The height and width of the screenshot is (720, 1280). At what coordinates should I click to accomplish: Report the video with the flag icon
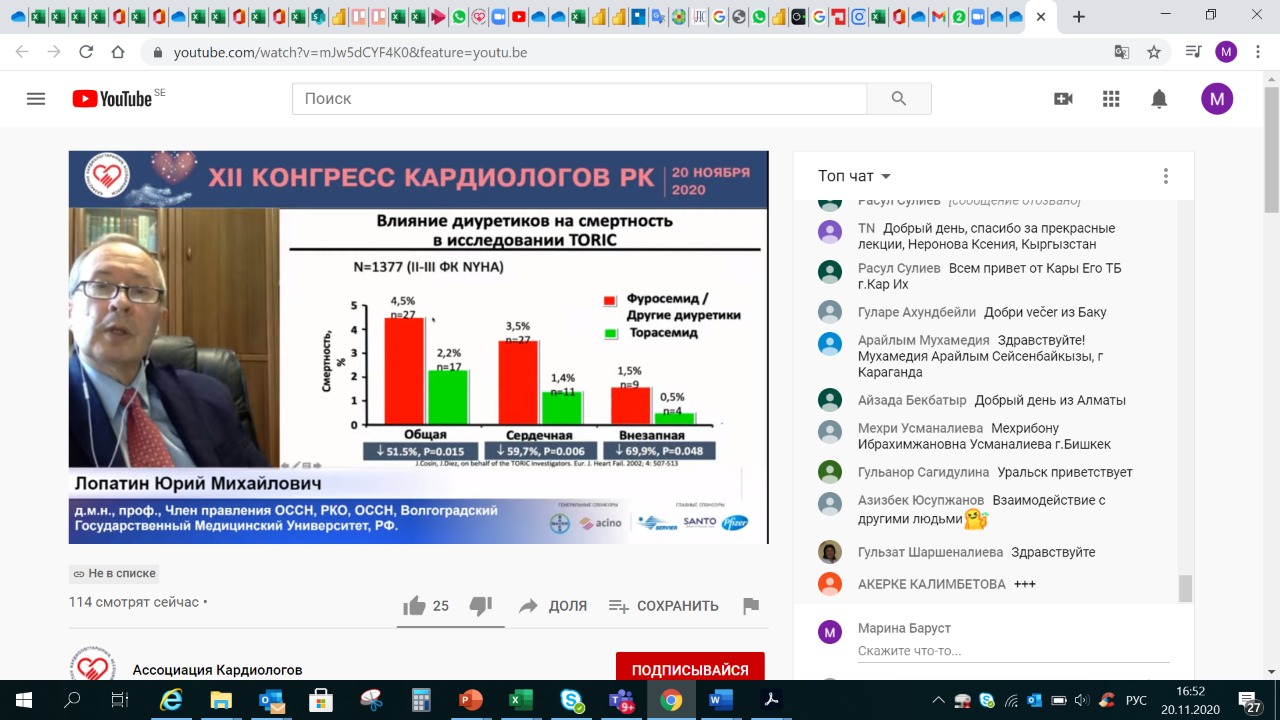(x=751, y=606)
